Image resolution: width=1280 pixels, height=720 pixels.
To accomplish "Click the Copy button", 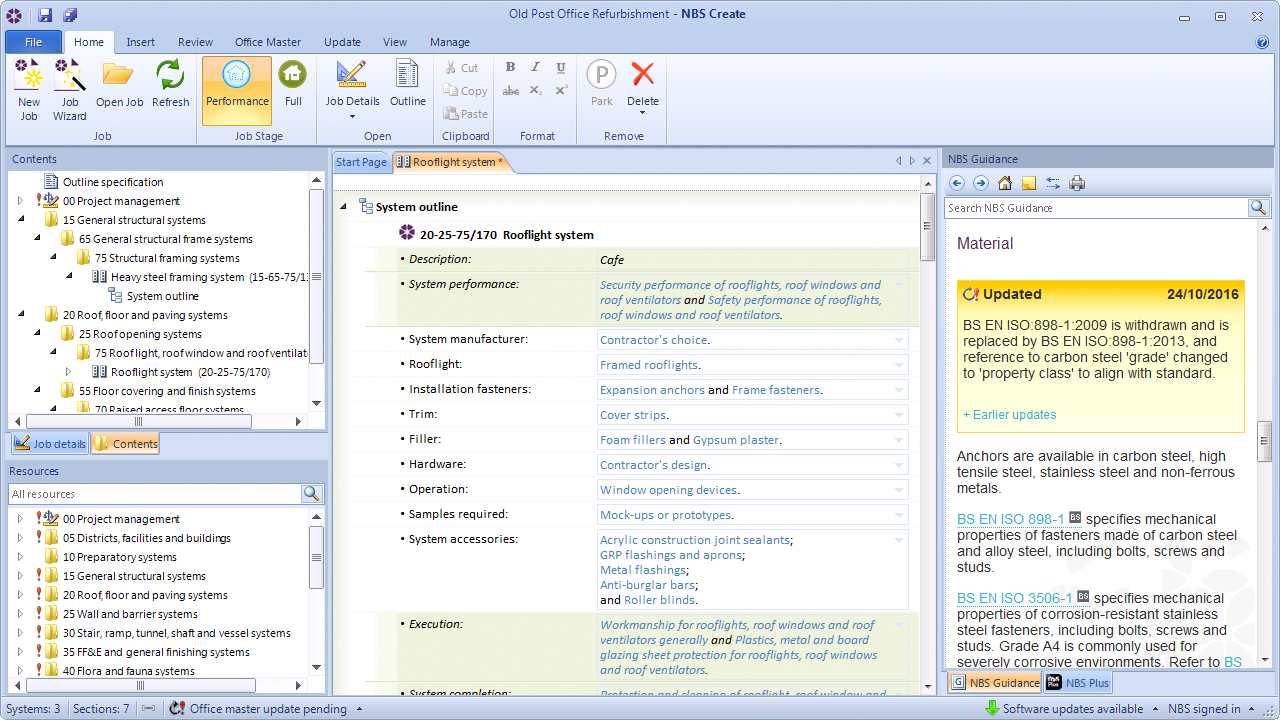I will (x=466, y=91).
